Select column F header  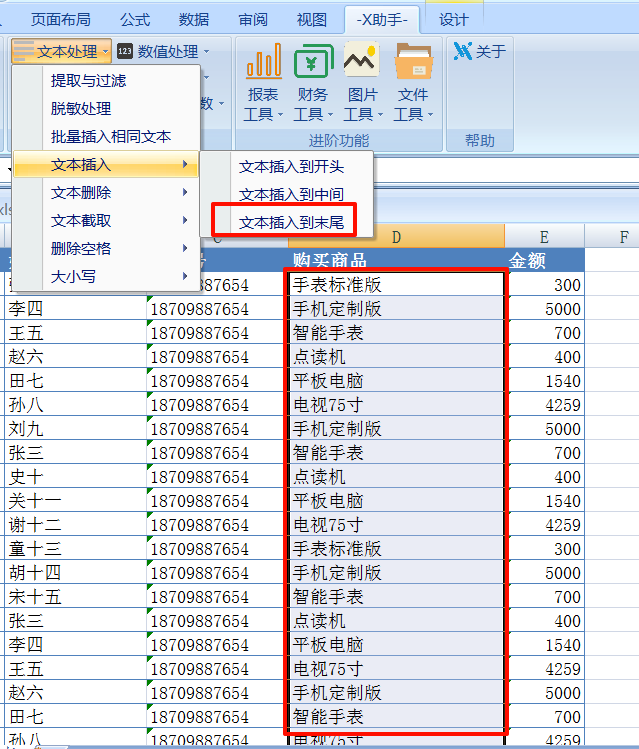pyautogui.click(x=624, y=236)
